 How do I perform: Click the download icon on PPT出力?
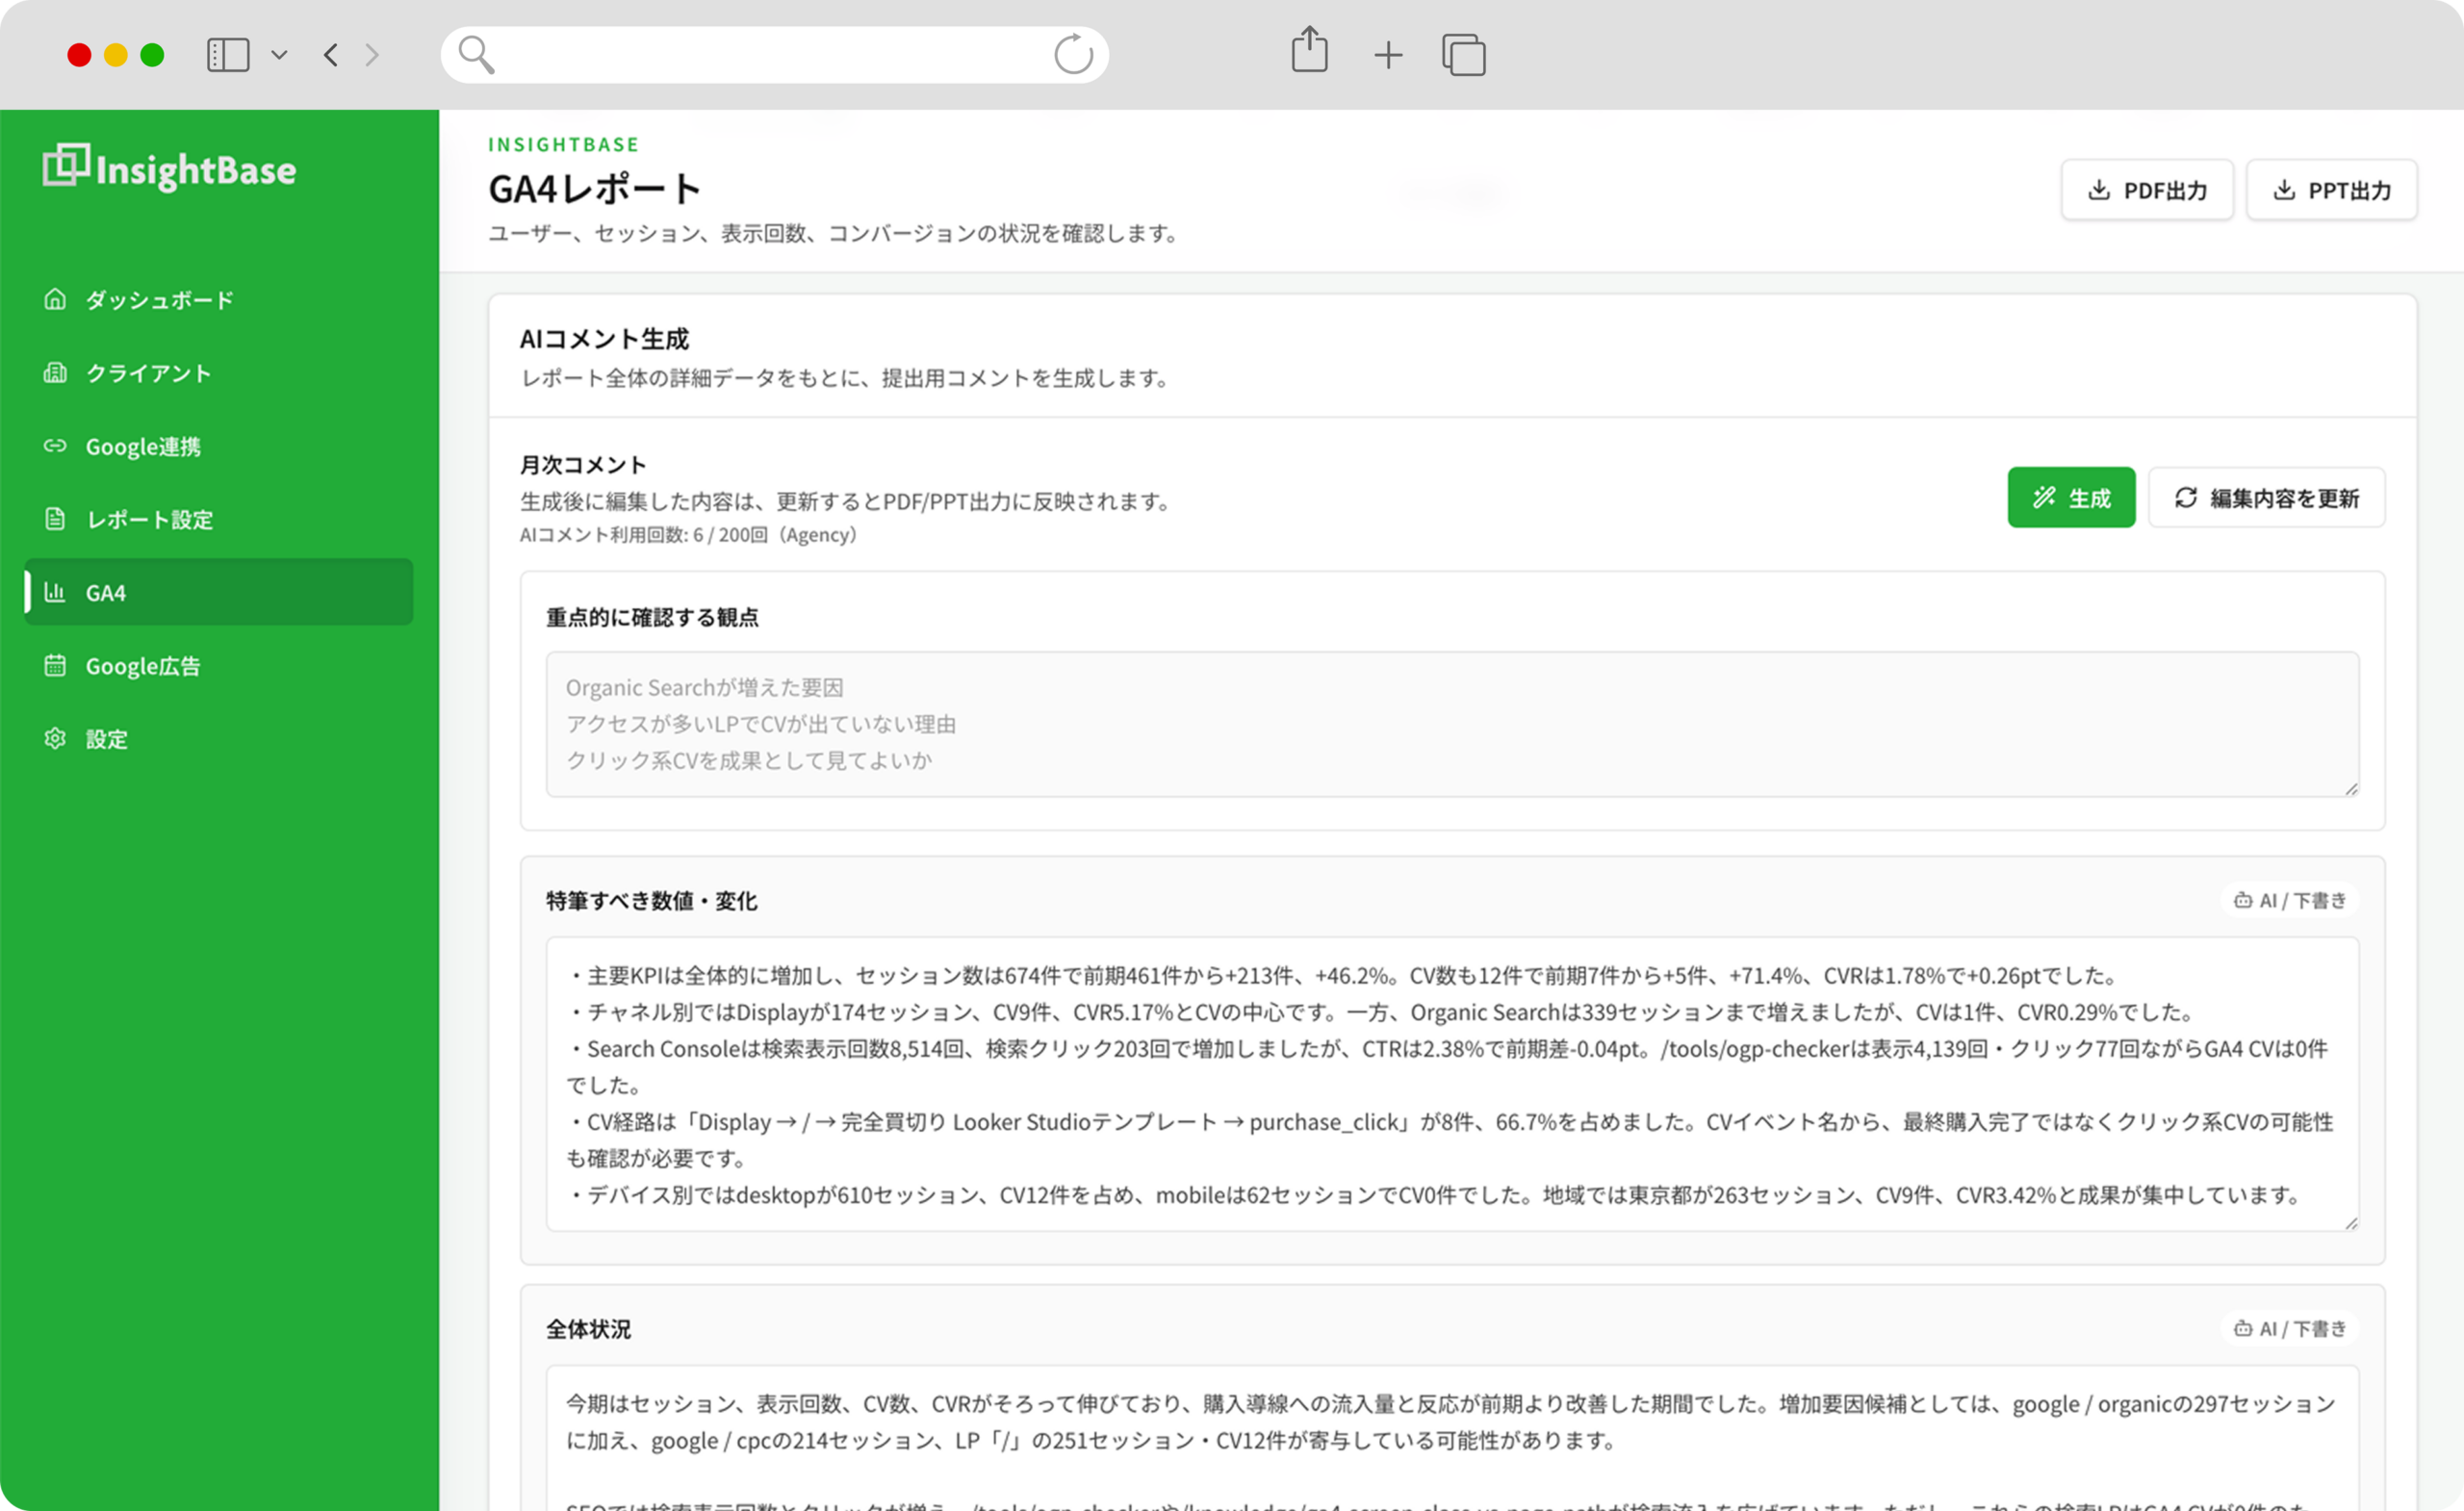click(x=2284, y=190)
